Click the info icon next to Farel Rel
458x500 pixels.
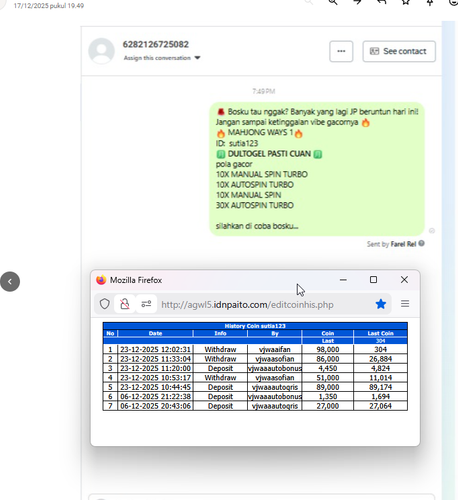421,243
